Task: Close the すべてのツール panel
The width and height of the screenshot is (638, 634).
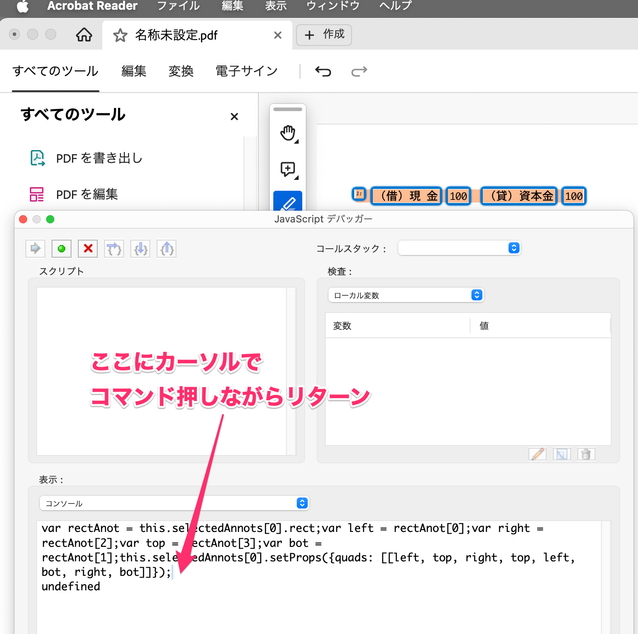Action: click(x=234, y=117)
